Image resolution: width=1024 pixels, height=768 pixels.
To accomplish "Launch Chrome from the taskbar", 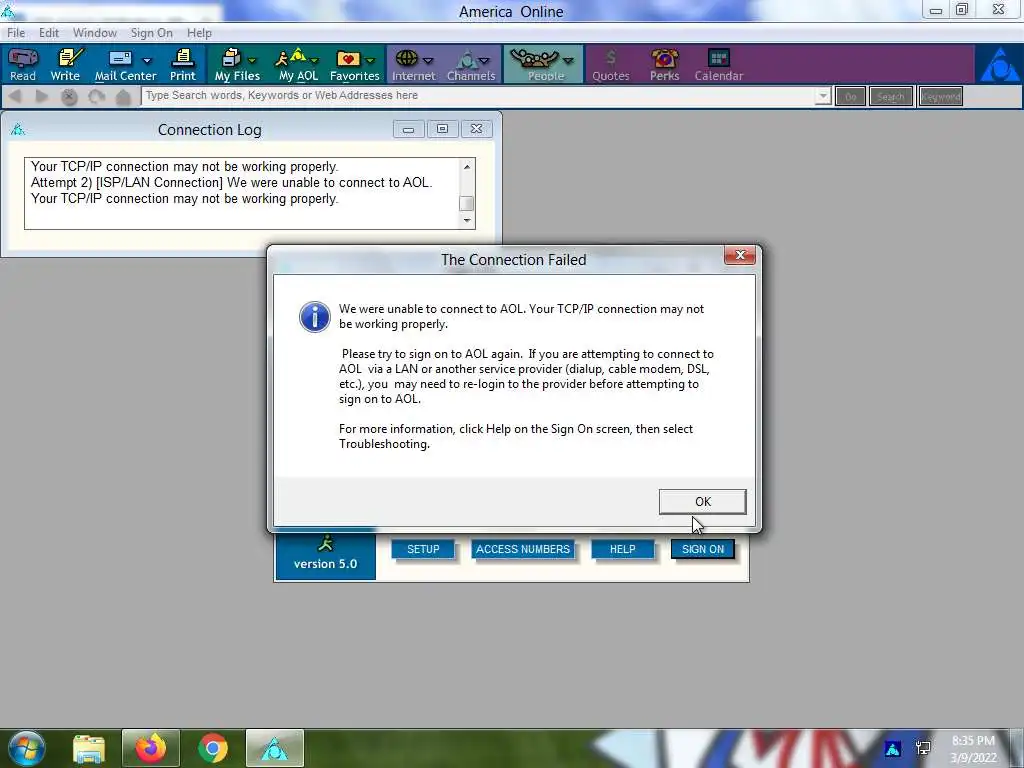I will (x=212, y=748).
